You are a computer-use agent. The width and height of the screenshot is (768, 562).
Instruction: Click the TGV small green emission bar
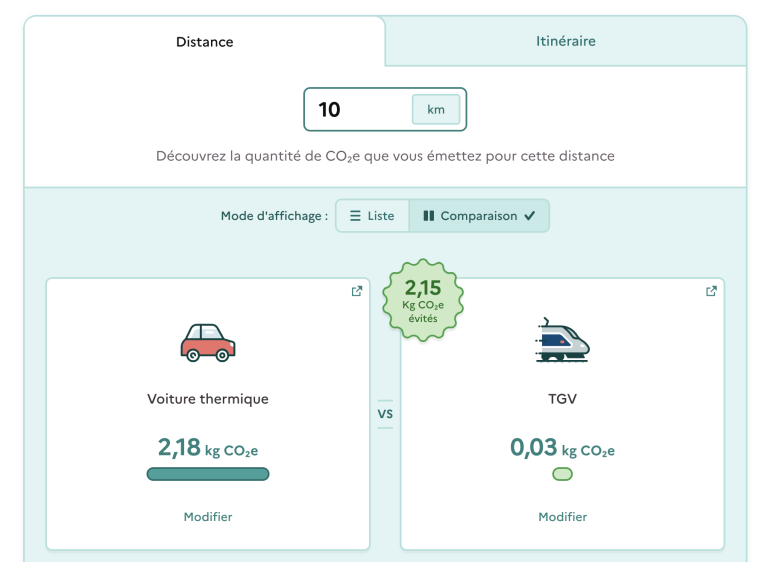click(x=562, y=474)
